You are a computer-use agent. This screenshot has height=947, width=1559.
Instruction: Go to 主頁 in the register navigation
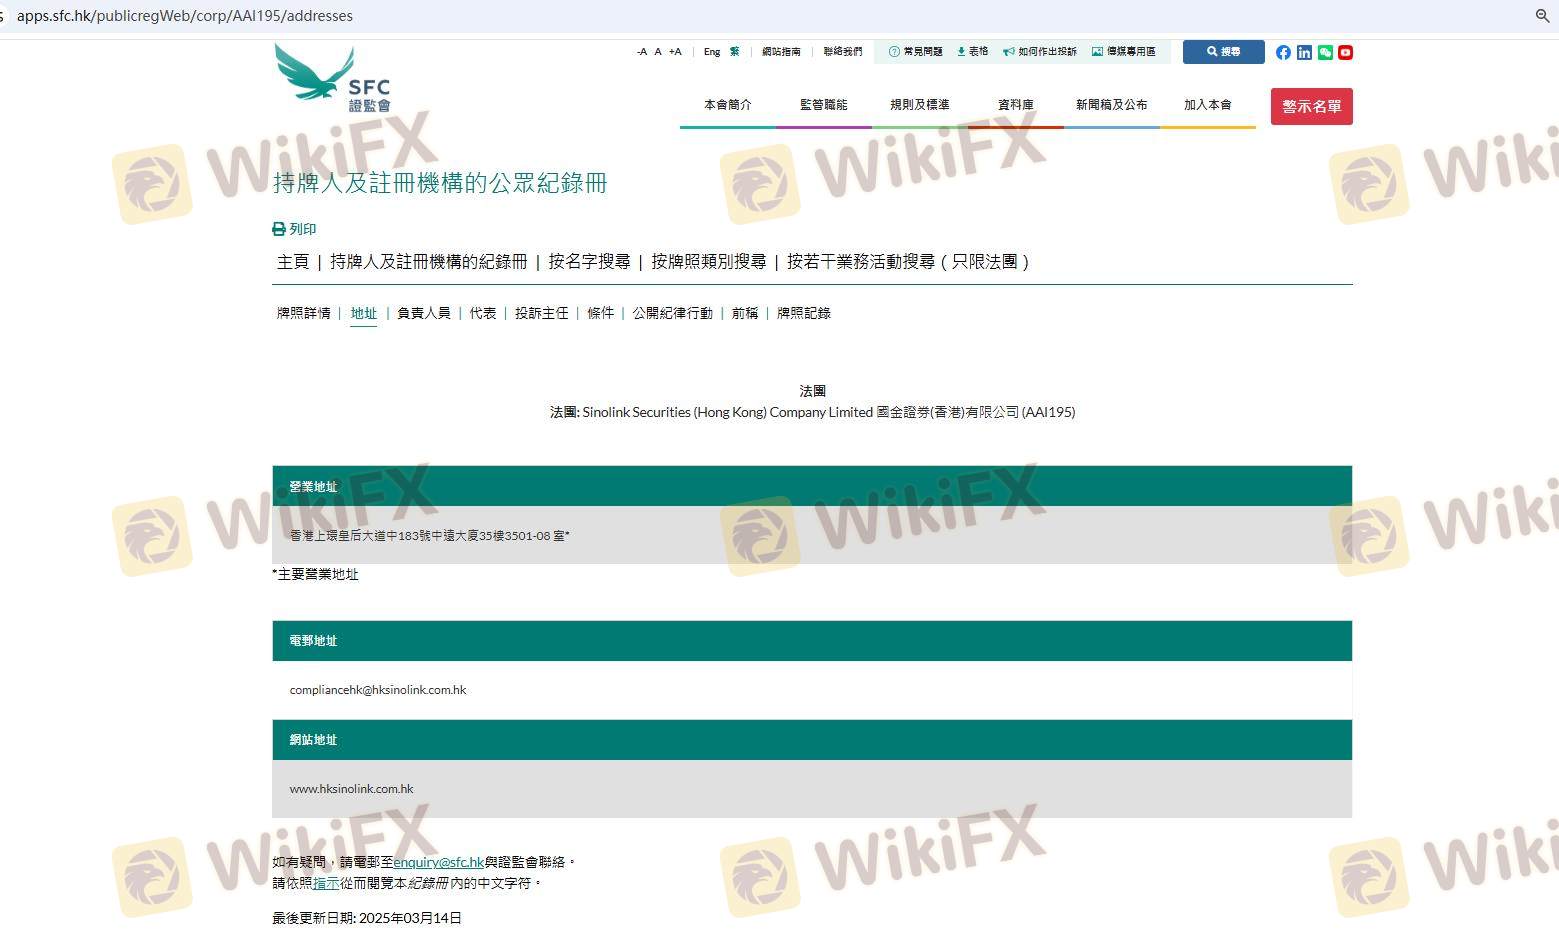(293, 262)
